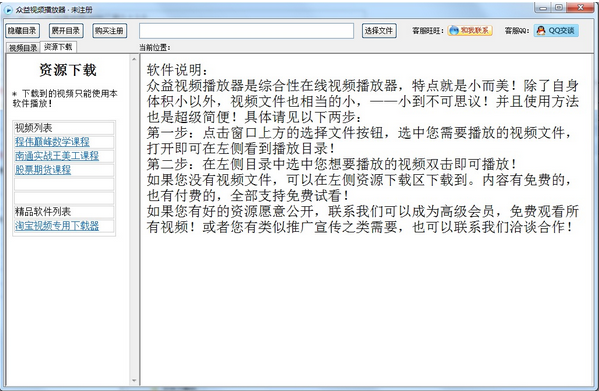Click the sidebar scrollbar up arrow
Screen dimensions: 599x391
click(x=134, y=59)
